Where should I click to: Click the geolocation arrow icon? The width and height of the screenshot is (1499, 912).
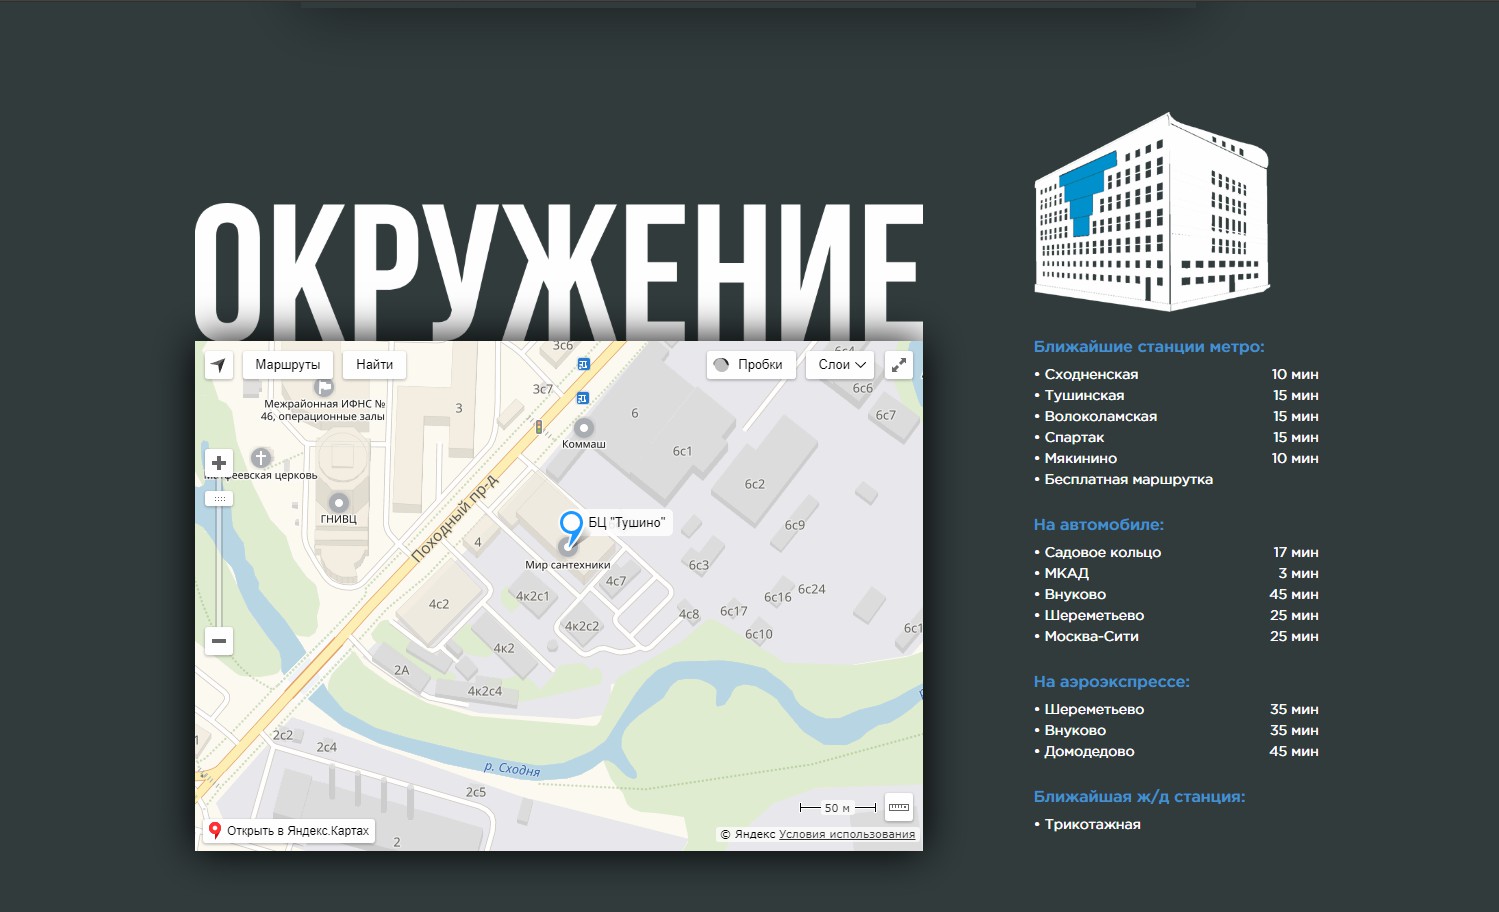(x=218, y=364)
